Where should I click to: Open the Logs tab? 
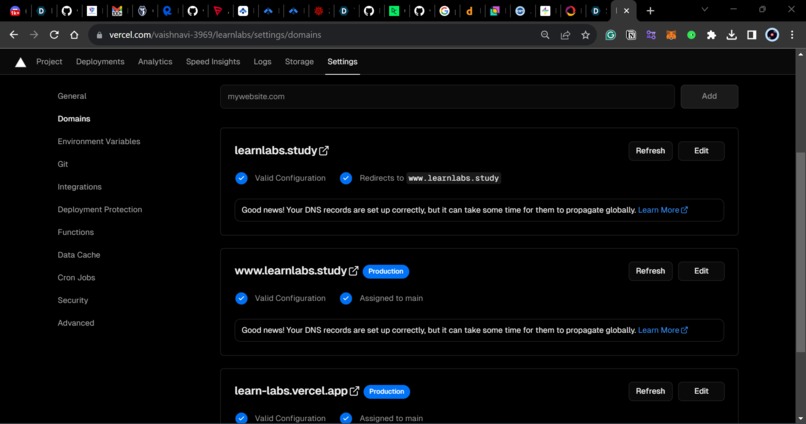click(x=262, y=62)
